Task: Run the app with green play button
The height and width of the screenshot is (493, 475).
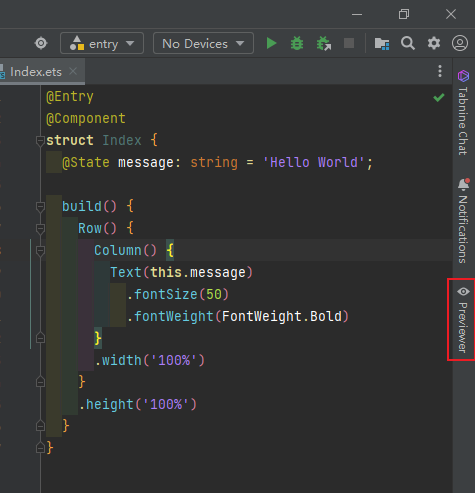Action: point(271,43)
